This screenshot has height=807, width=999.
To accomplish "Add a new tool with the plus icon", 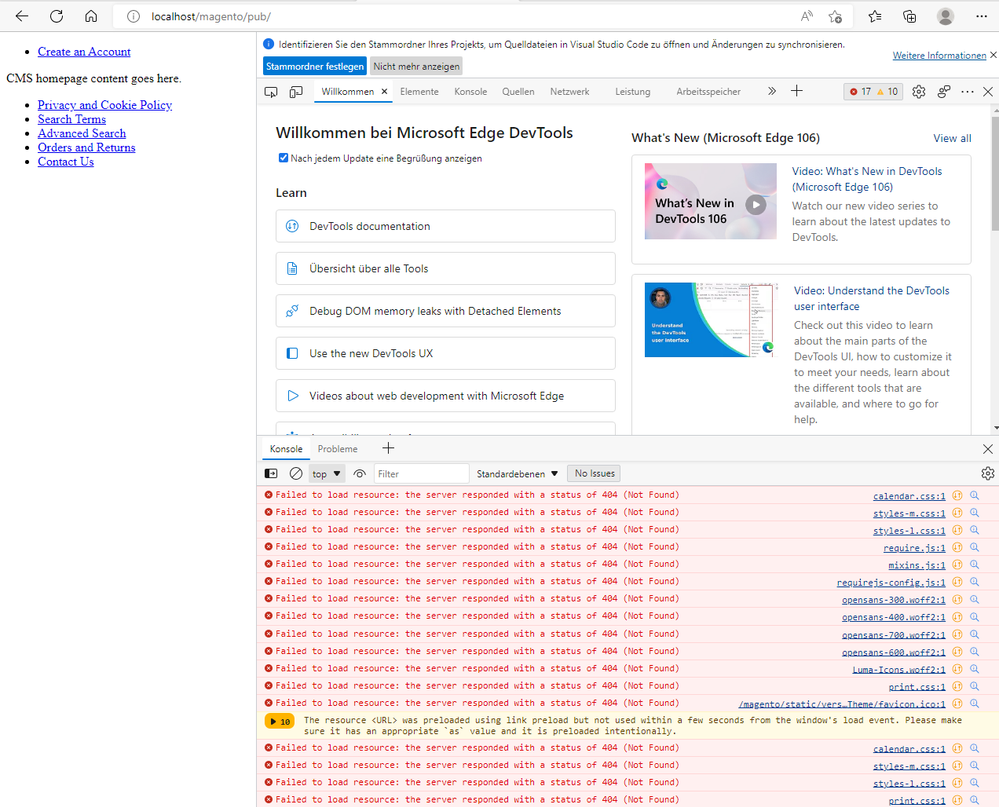I will 797,92.
